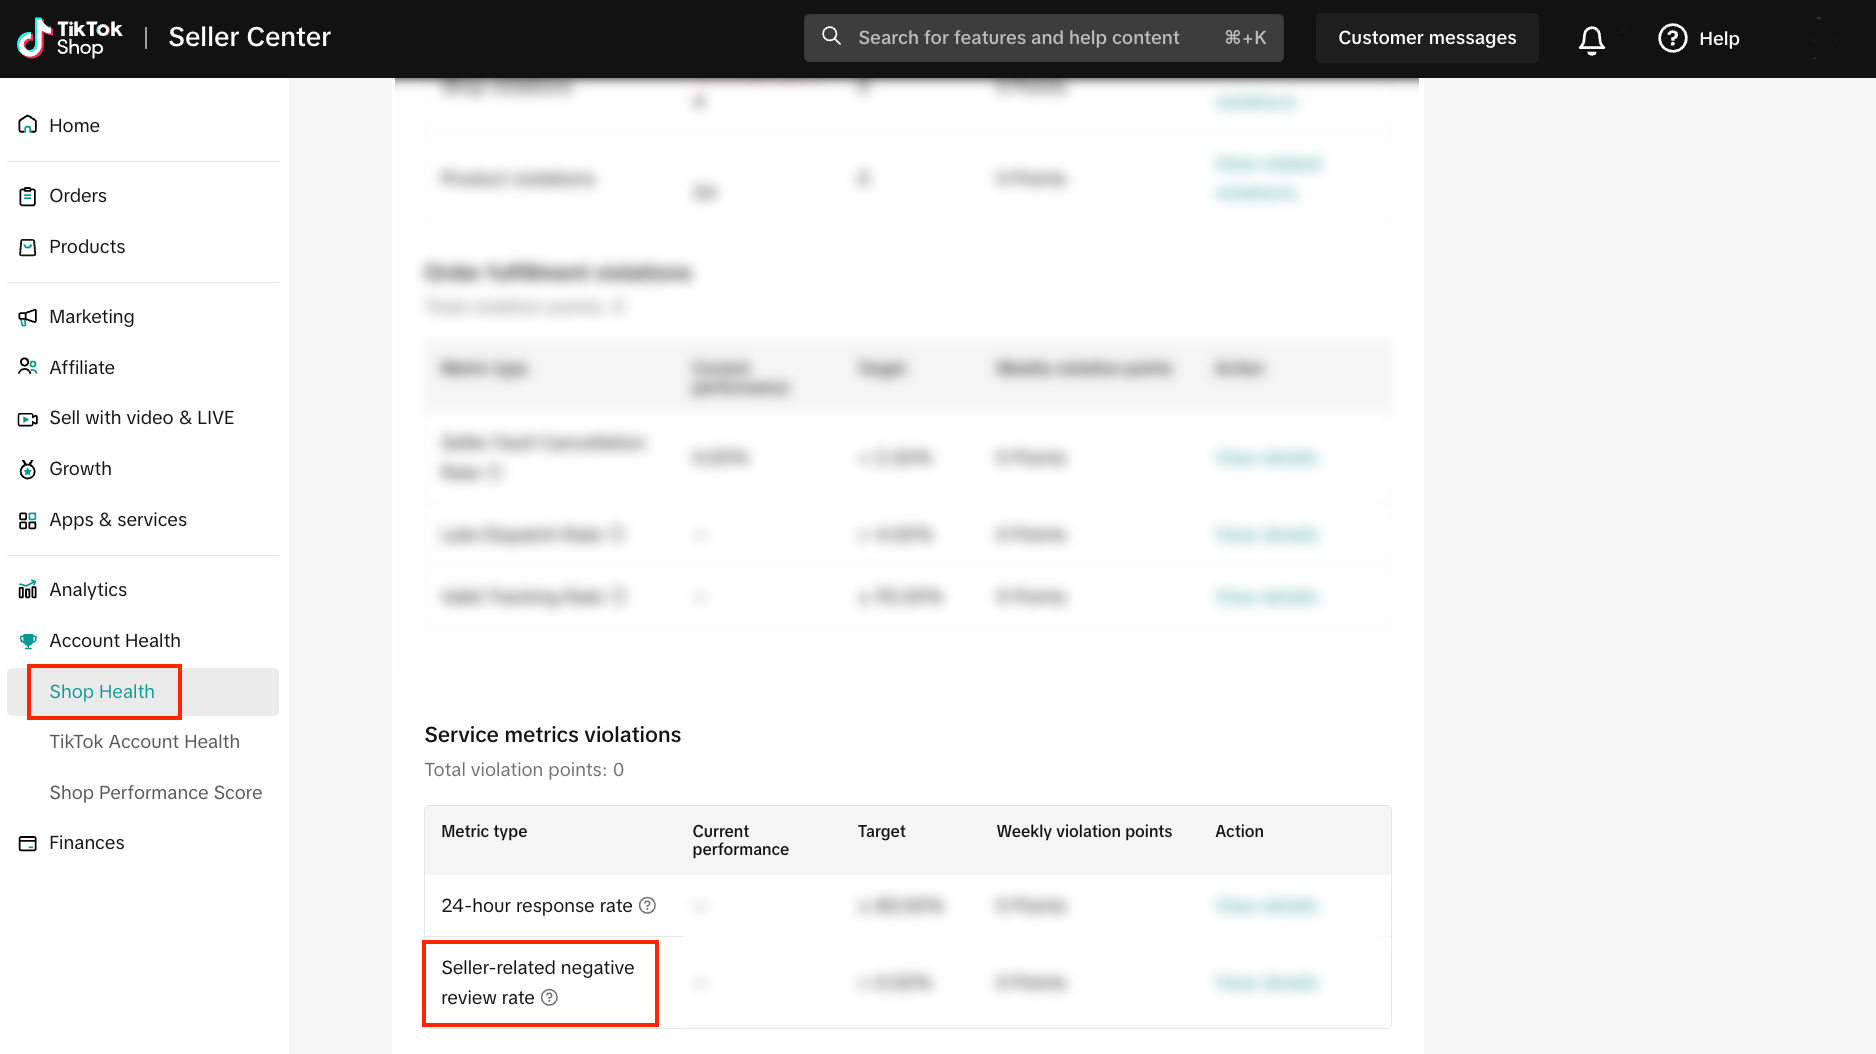This screenshot has width=1876, height=1054.
Task: Open the Products menu item
Action: [x=87, y=247]
